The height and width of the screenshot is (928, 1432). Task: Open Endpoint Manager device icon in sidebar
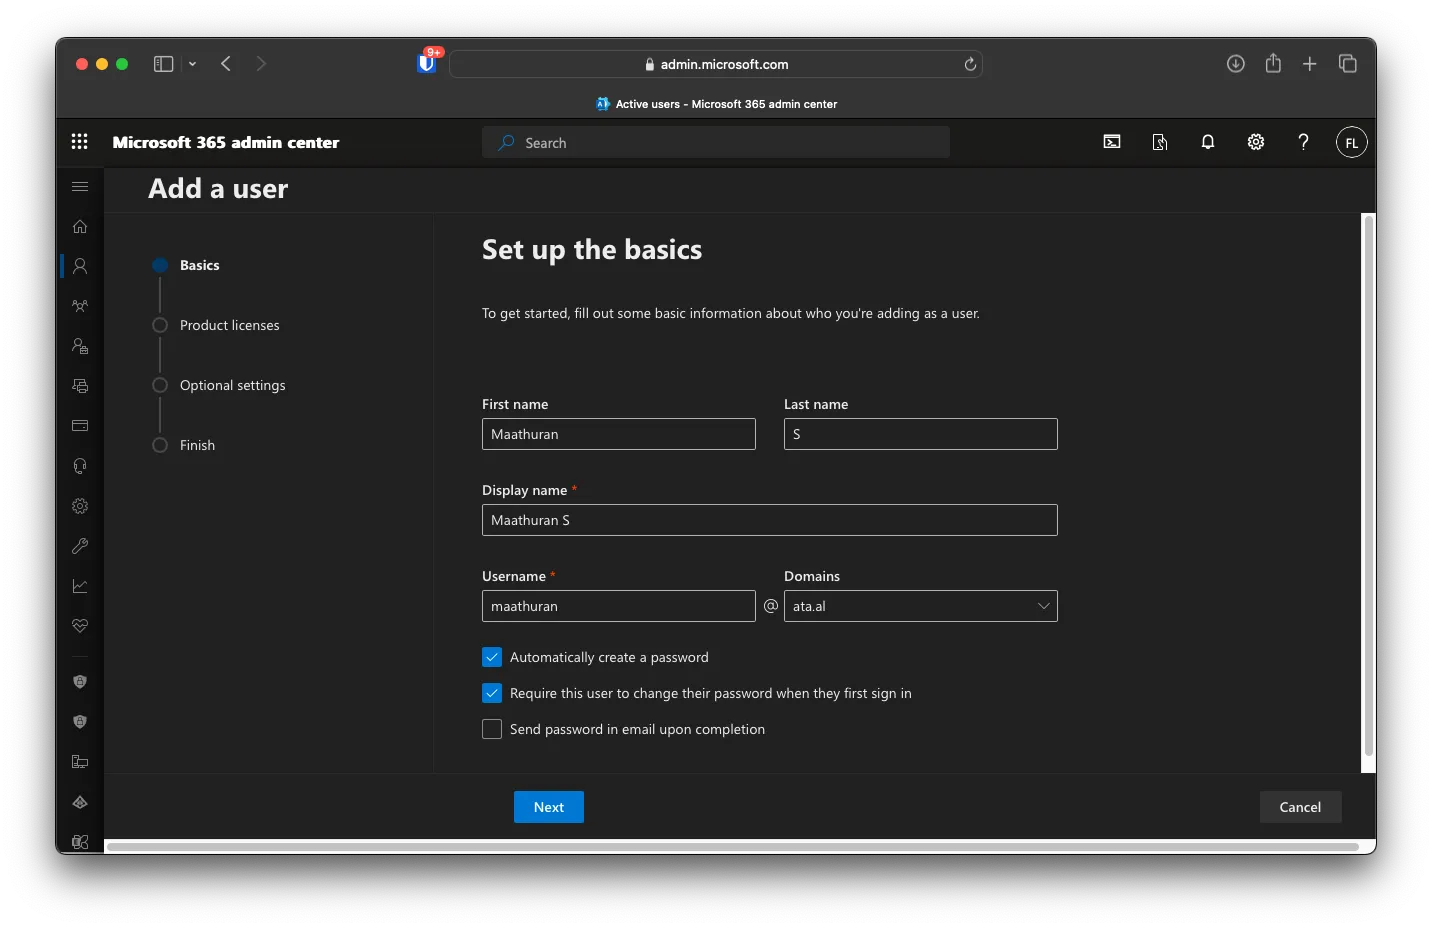[x=80, y=762]
